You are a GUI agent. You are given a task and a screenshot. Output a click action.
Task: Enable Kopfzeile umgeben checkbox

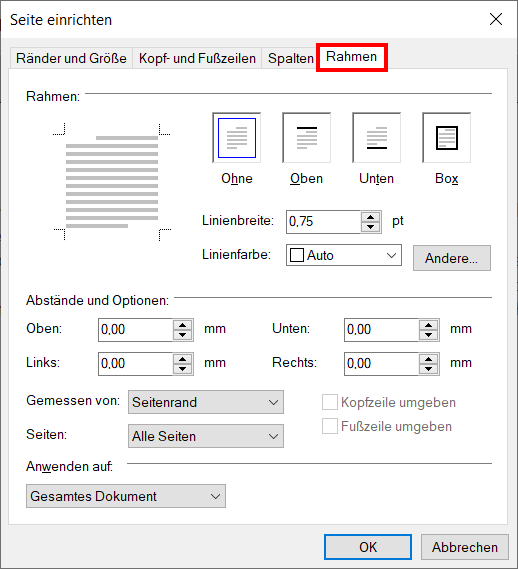pos(330,402)
